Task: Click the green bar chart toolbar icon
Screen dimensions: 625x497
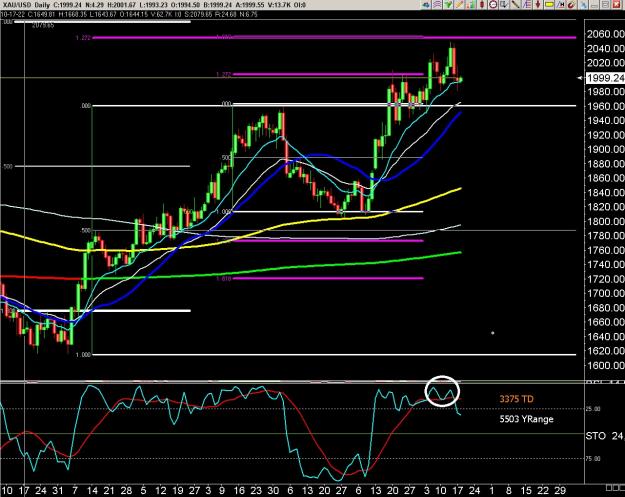Action: tap(471, 5)
